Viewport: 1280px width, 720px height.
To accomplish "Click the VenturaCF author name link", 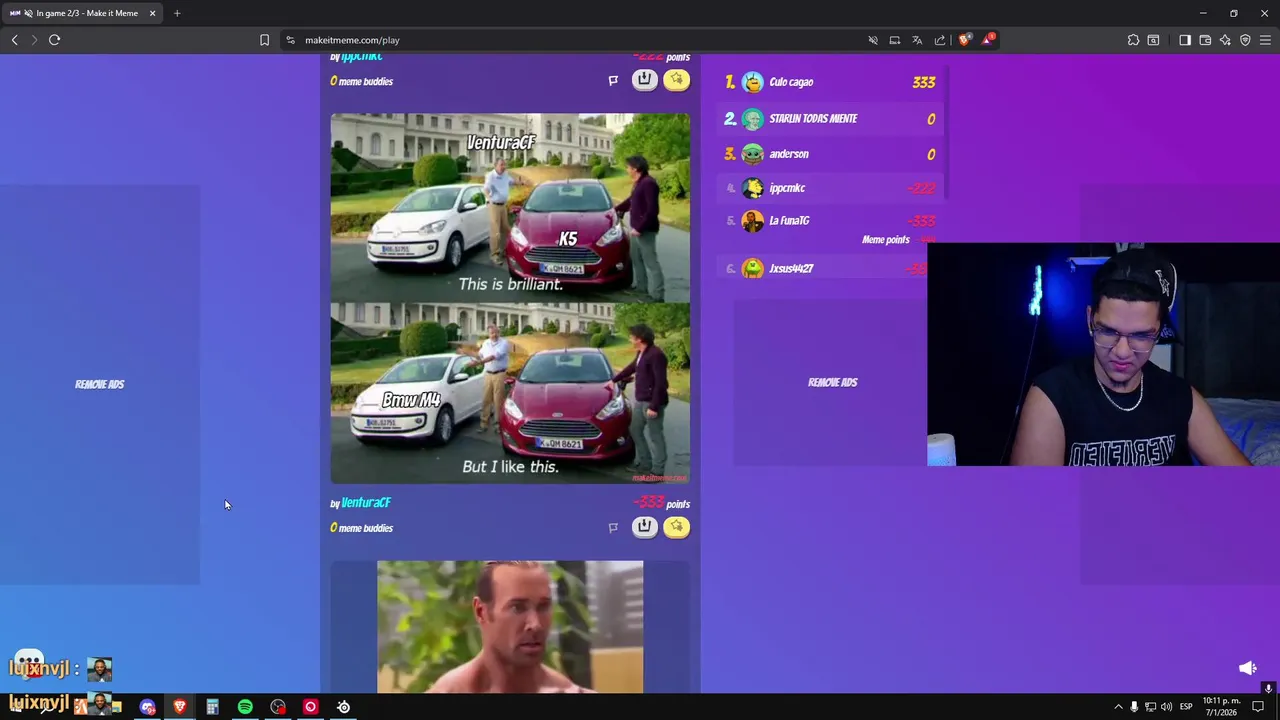I will point(366,503).
